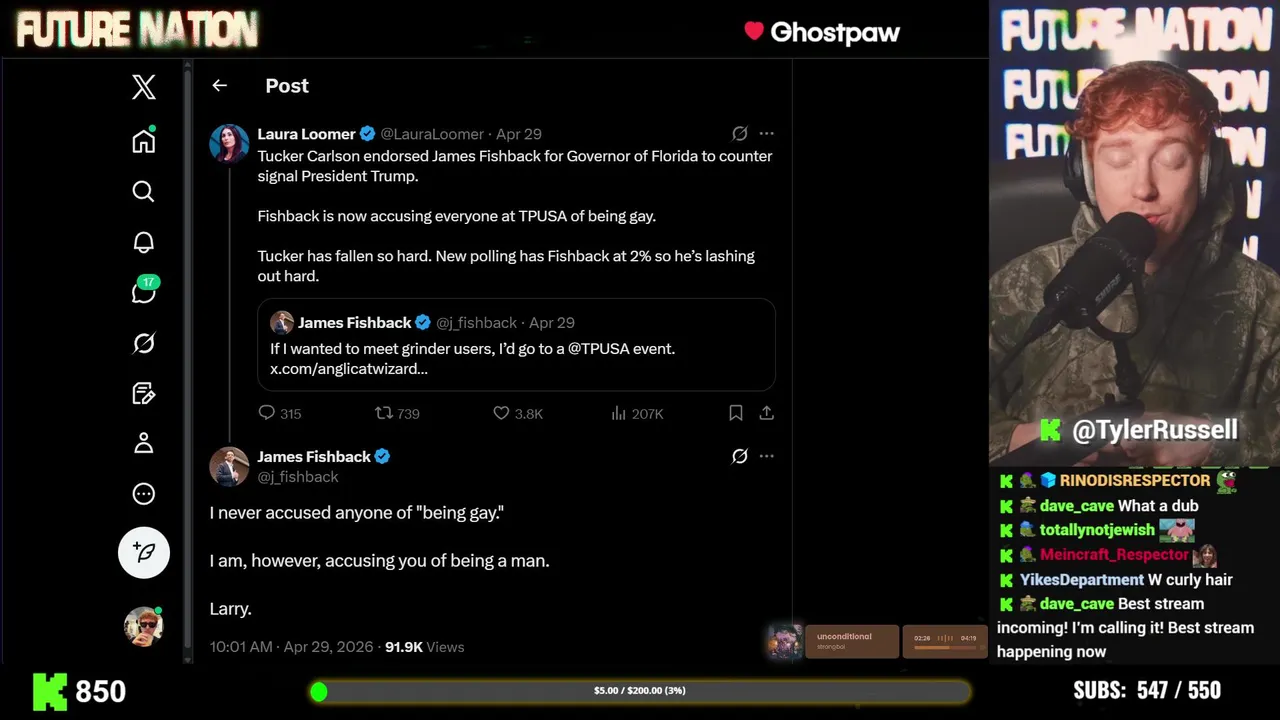Click totallynotjewish username in chat
This screenshot has height=720, width=1280.
[1097, 530]
